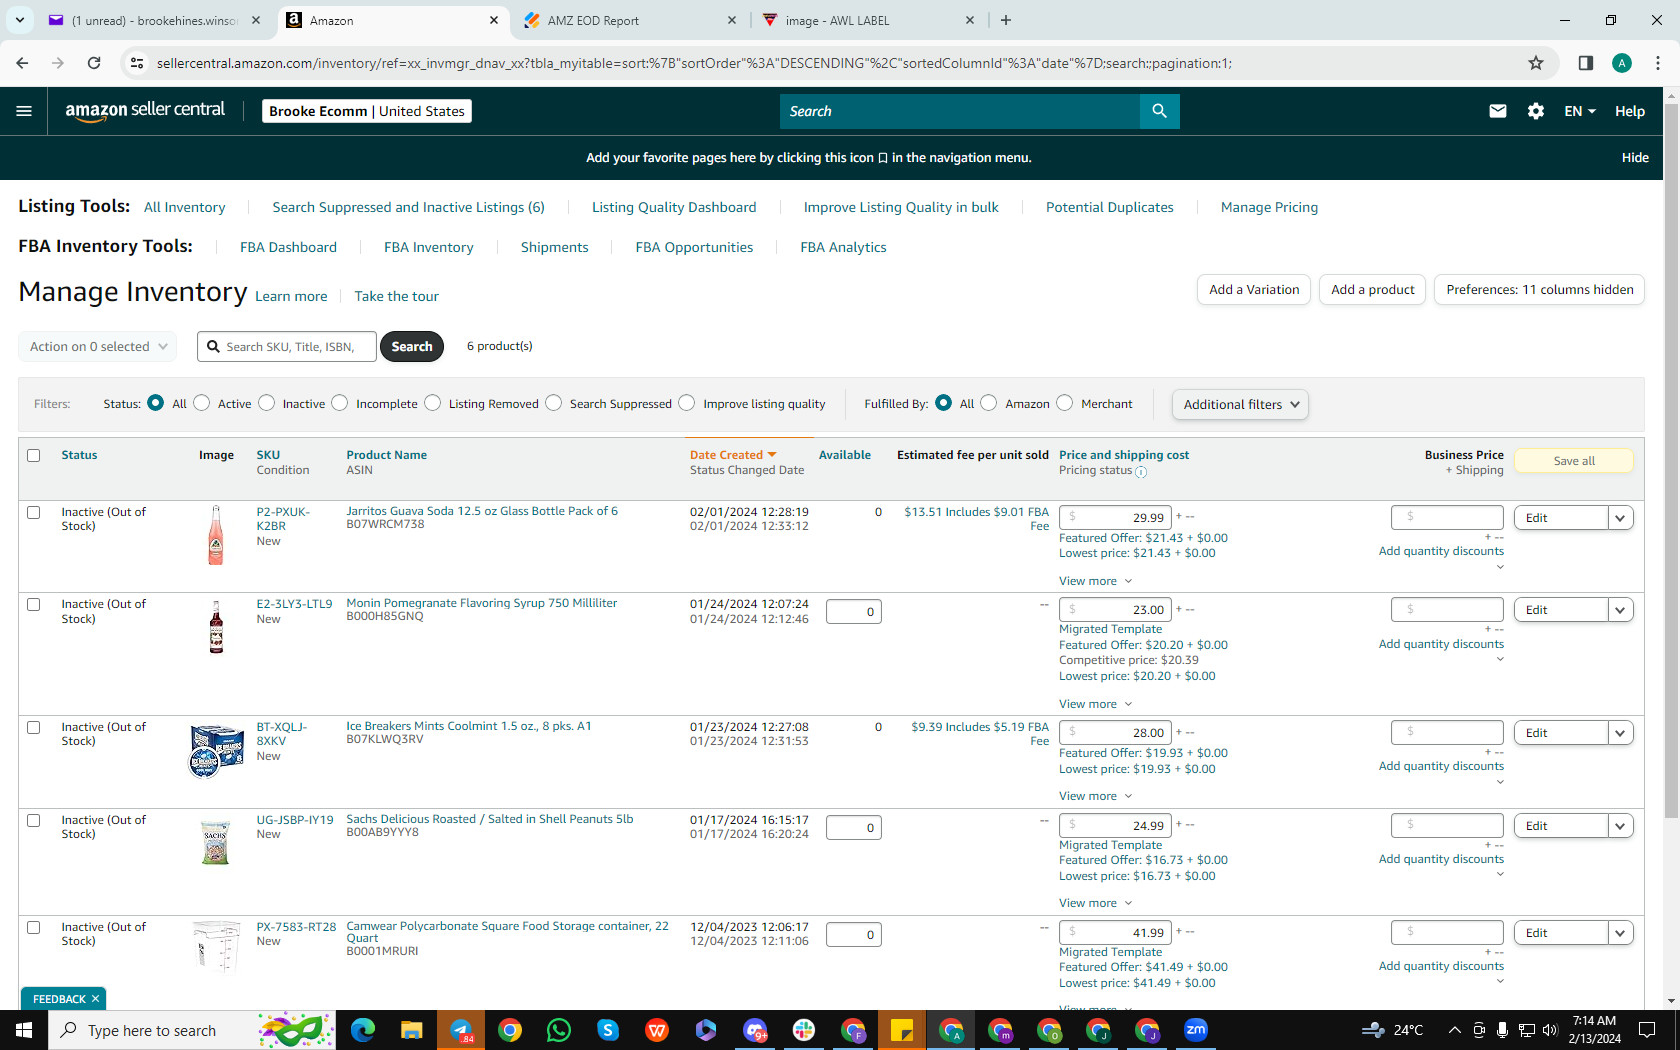The height and width of the screenshot is (1050, 1680).
Task: Go back with the browser back arrow
Action: (x=22, y=63)
